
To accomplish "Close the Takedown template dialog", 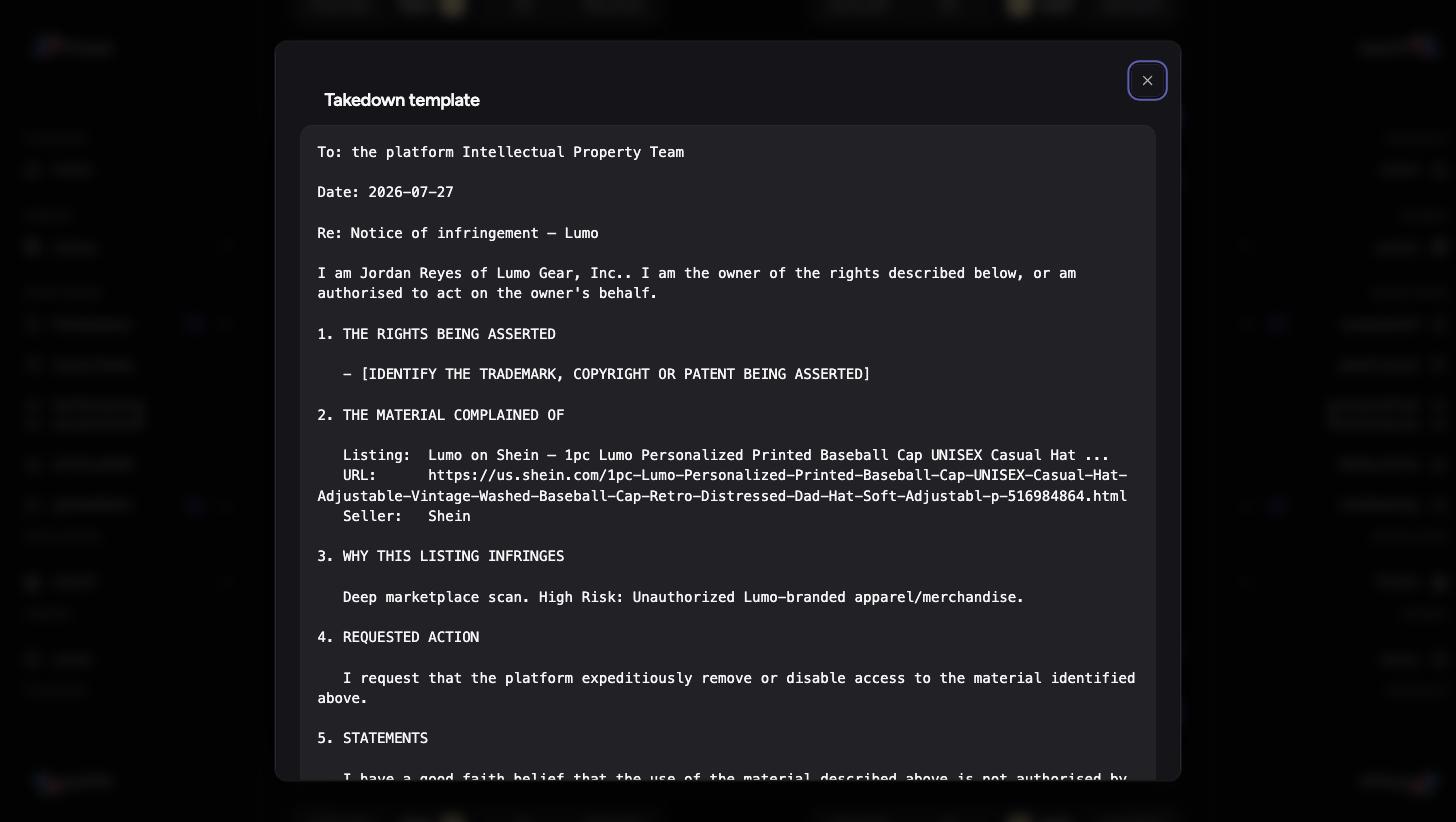I will pos(1147,81).
